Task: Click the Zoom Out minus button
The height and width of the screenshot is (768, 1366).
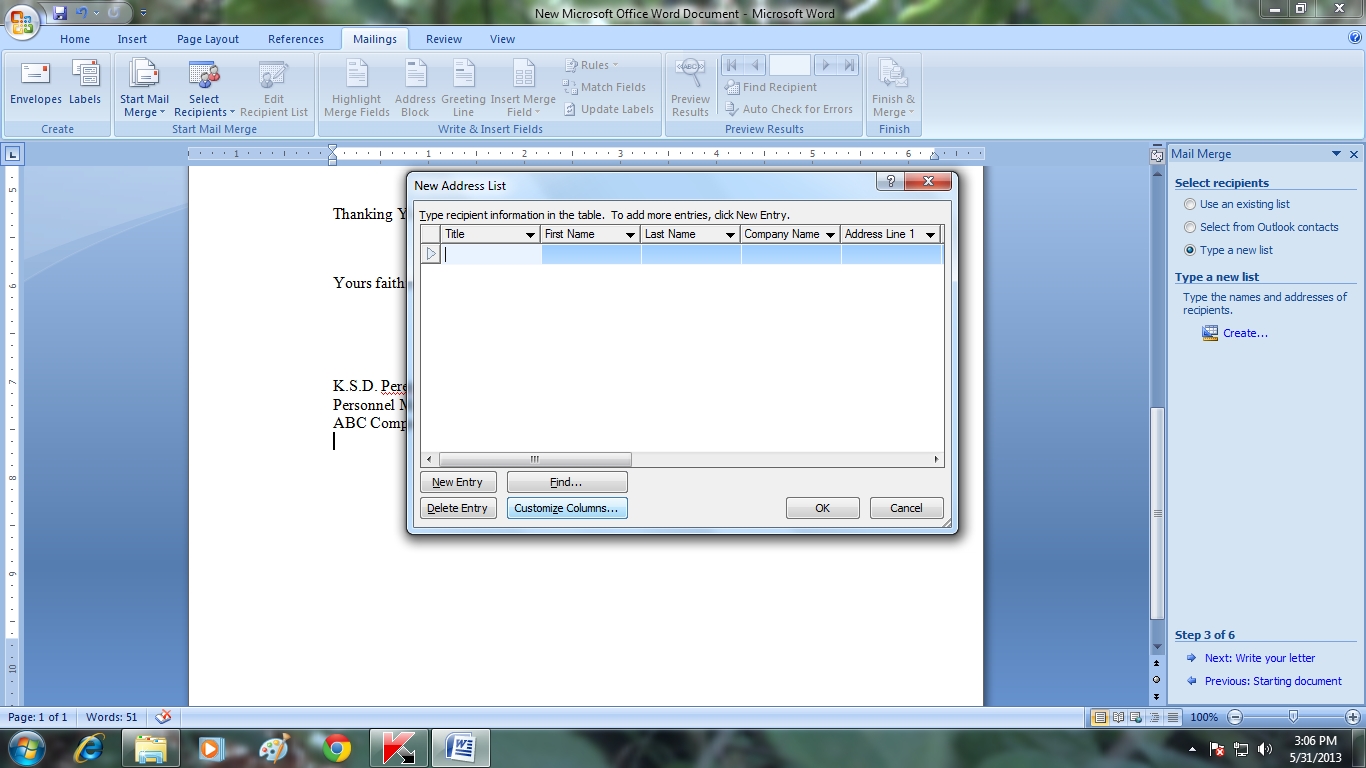Action: pyautogui.click(x=1235, y=717)
